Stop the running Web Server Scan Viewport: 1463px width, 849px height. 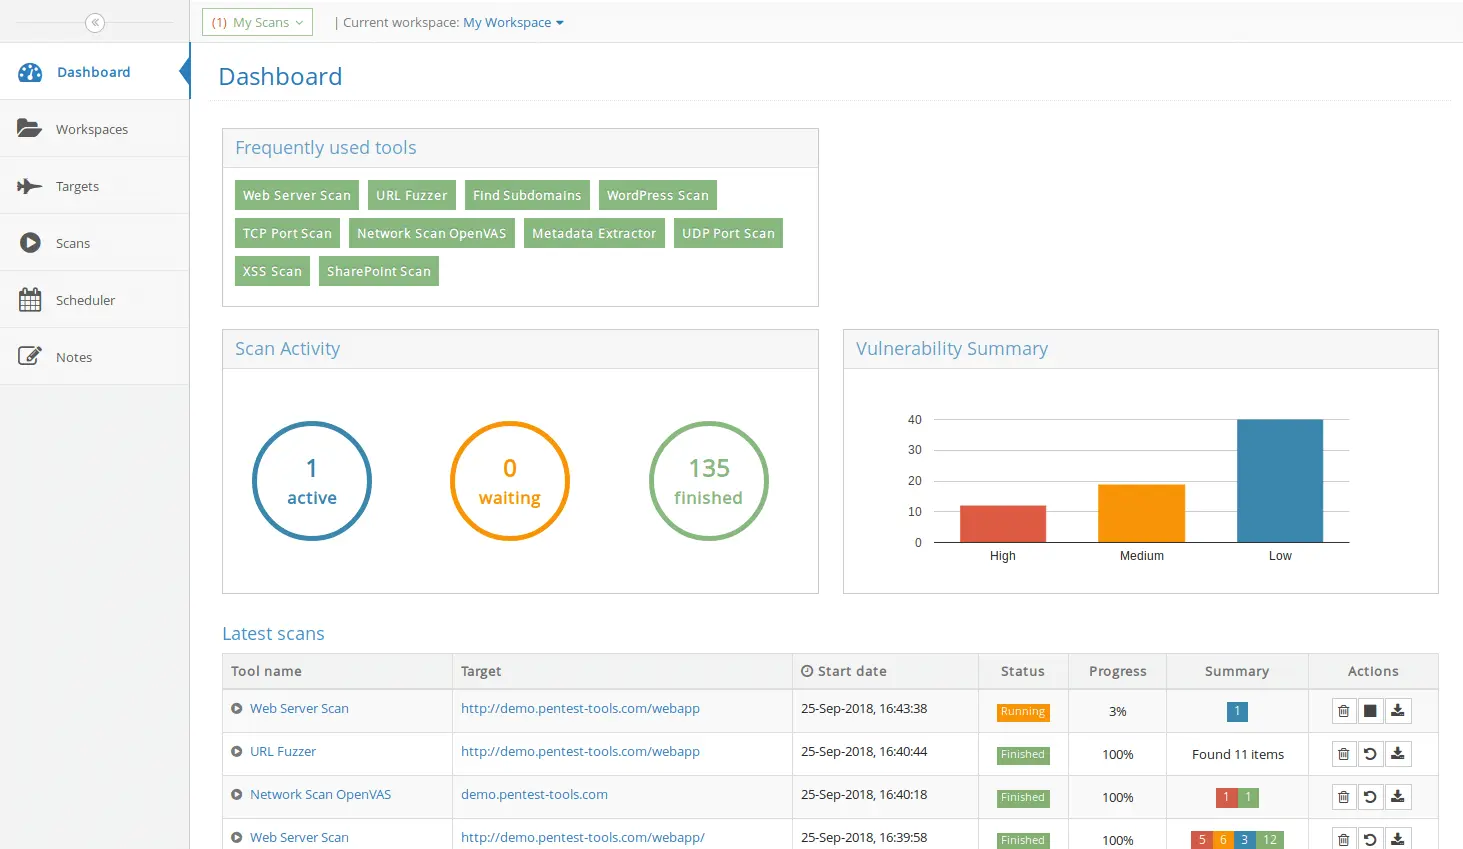tap(1371, 711)
